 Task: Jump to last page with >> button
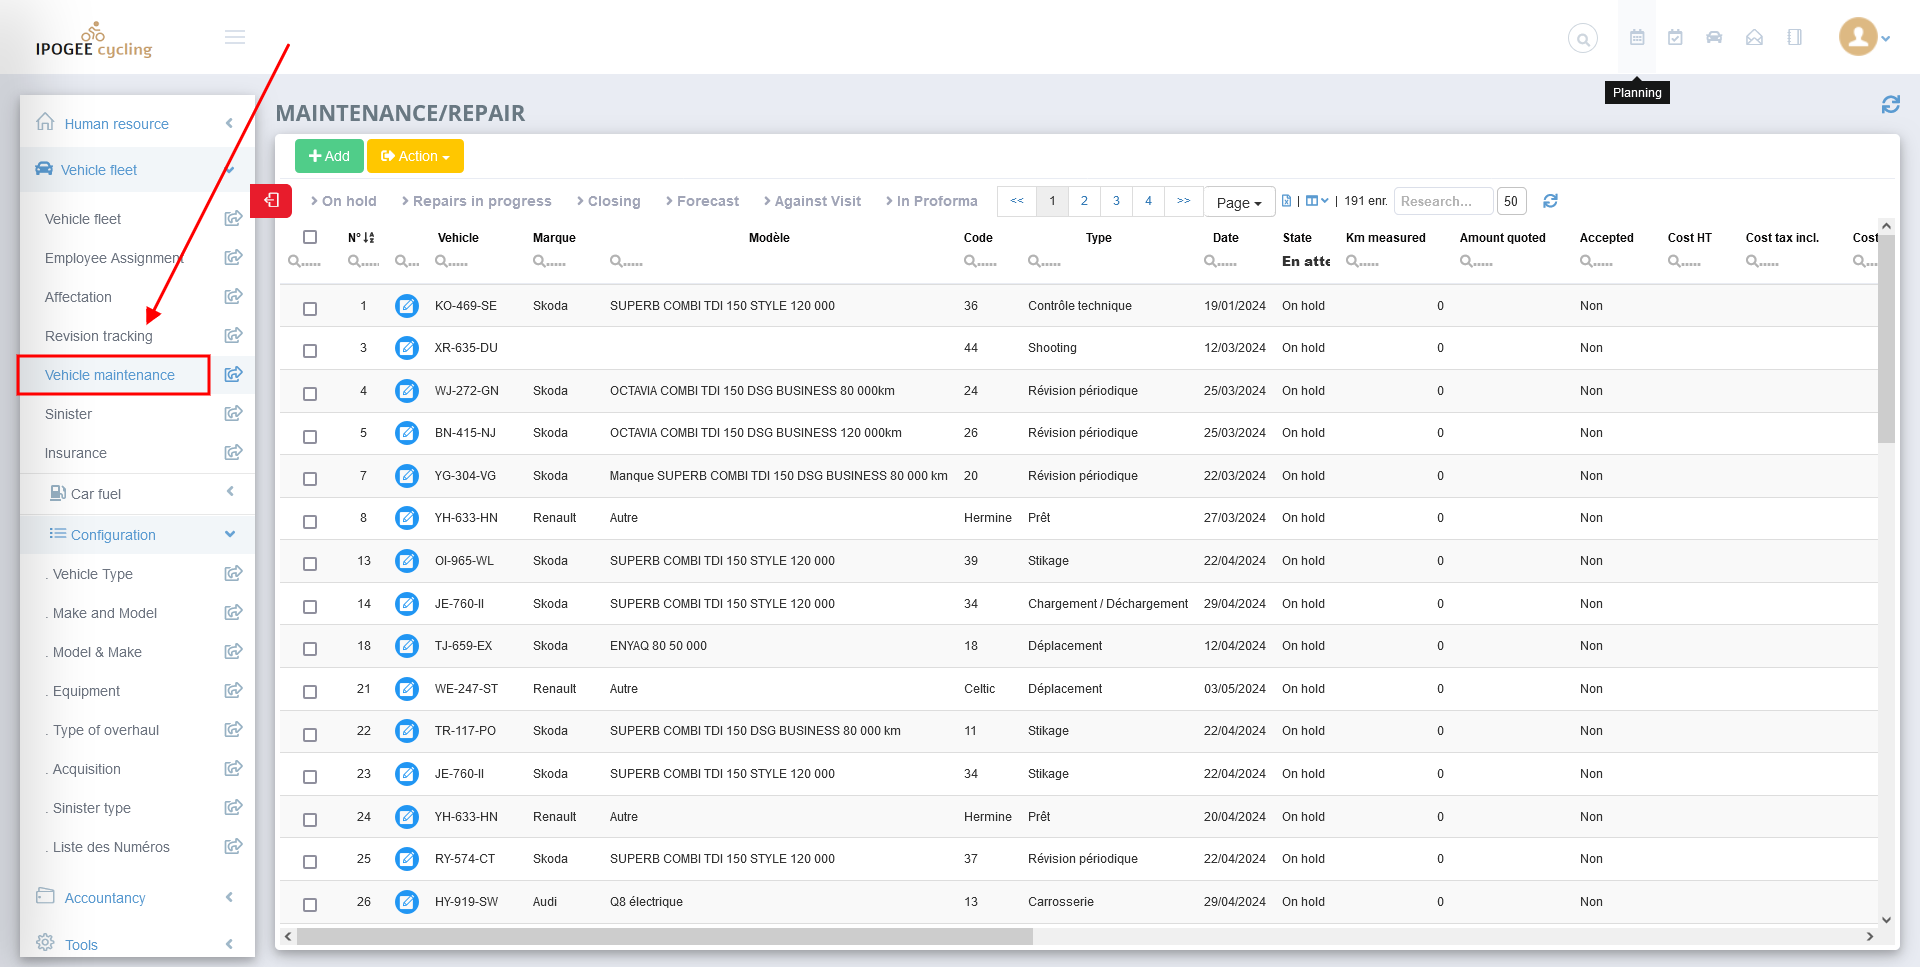pos(1183,201)
